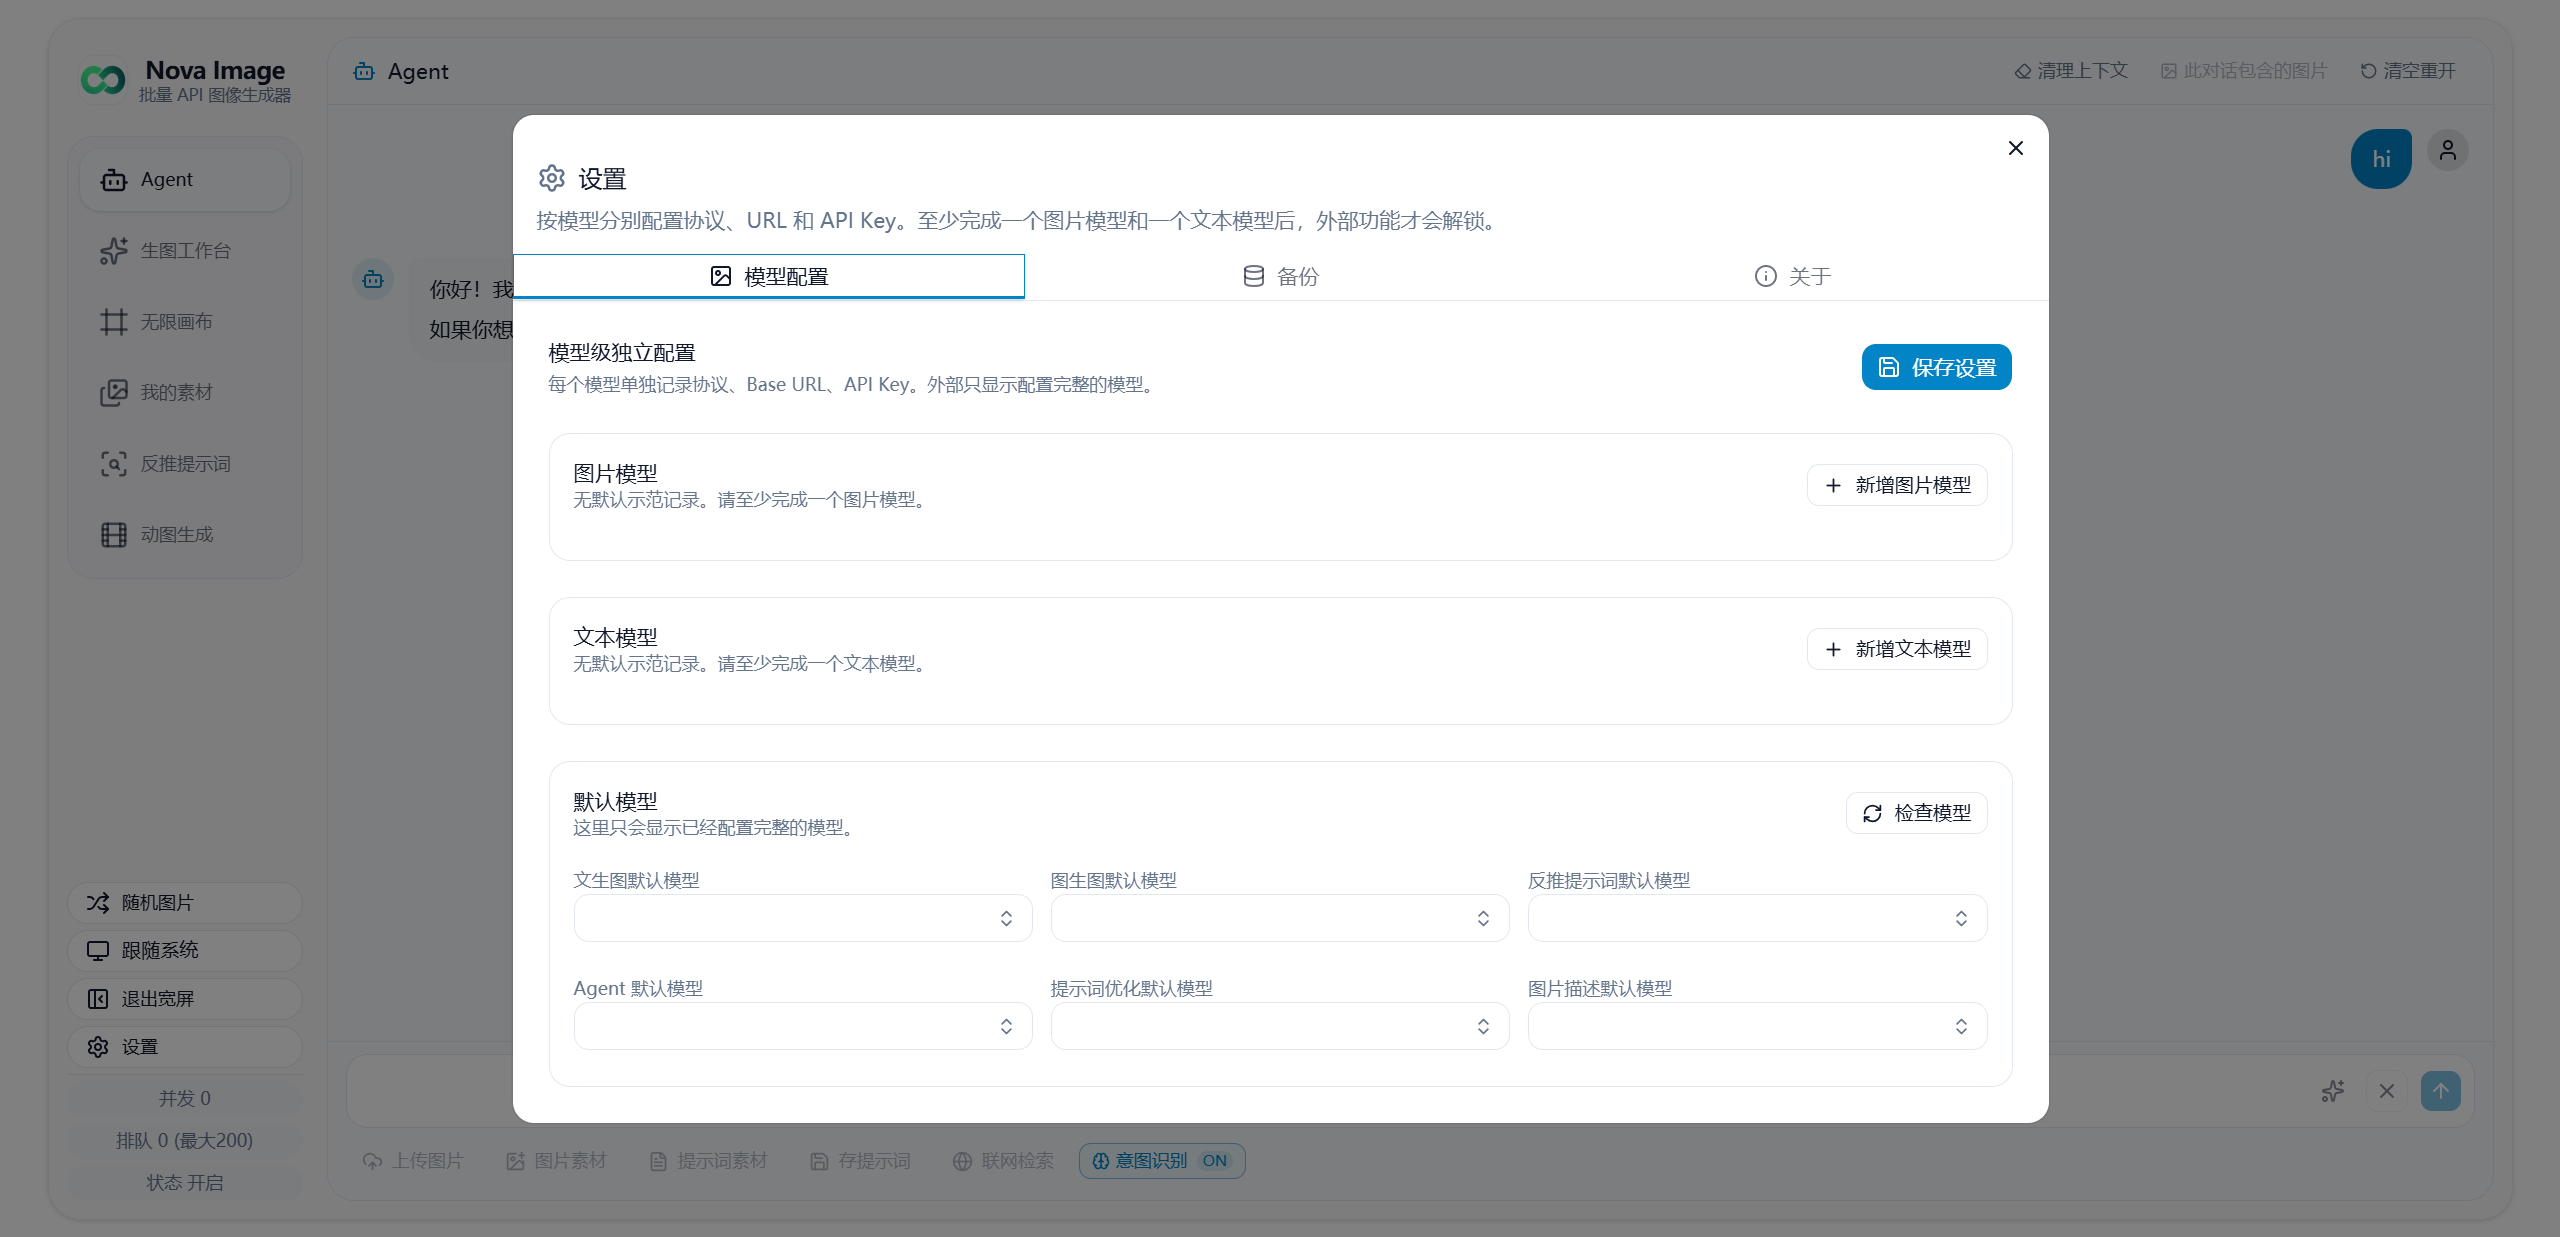Expand the 反推提示词默认模型 dropdown
The height and width of the screenshot is (1237, 2560).
(x=1757, y=918)
